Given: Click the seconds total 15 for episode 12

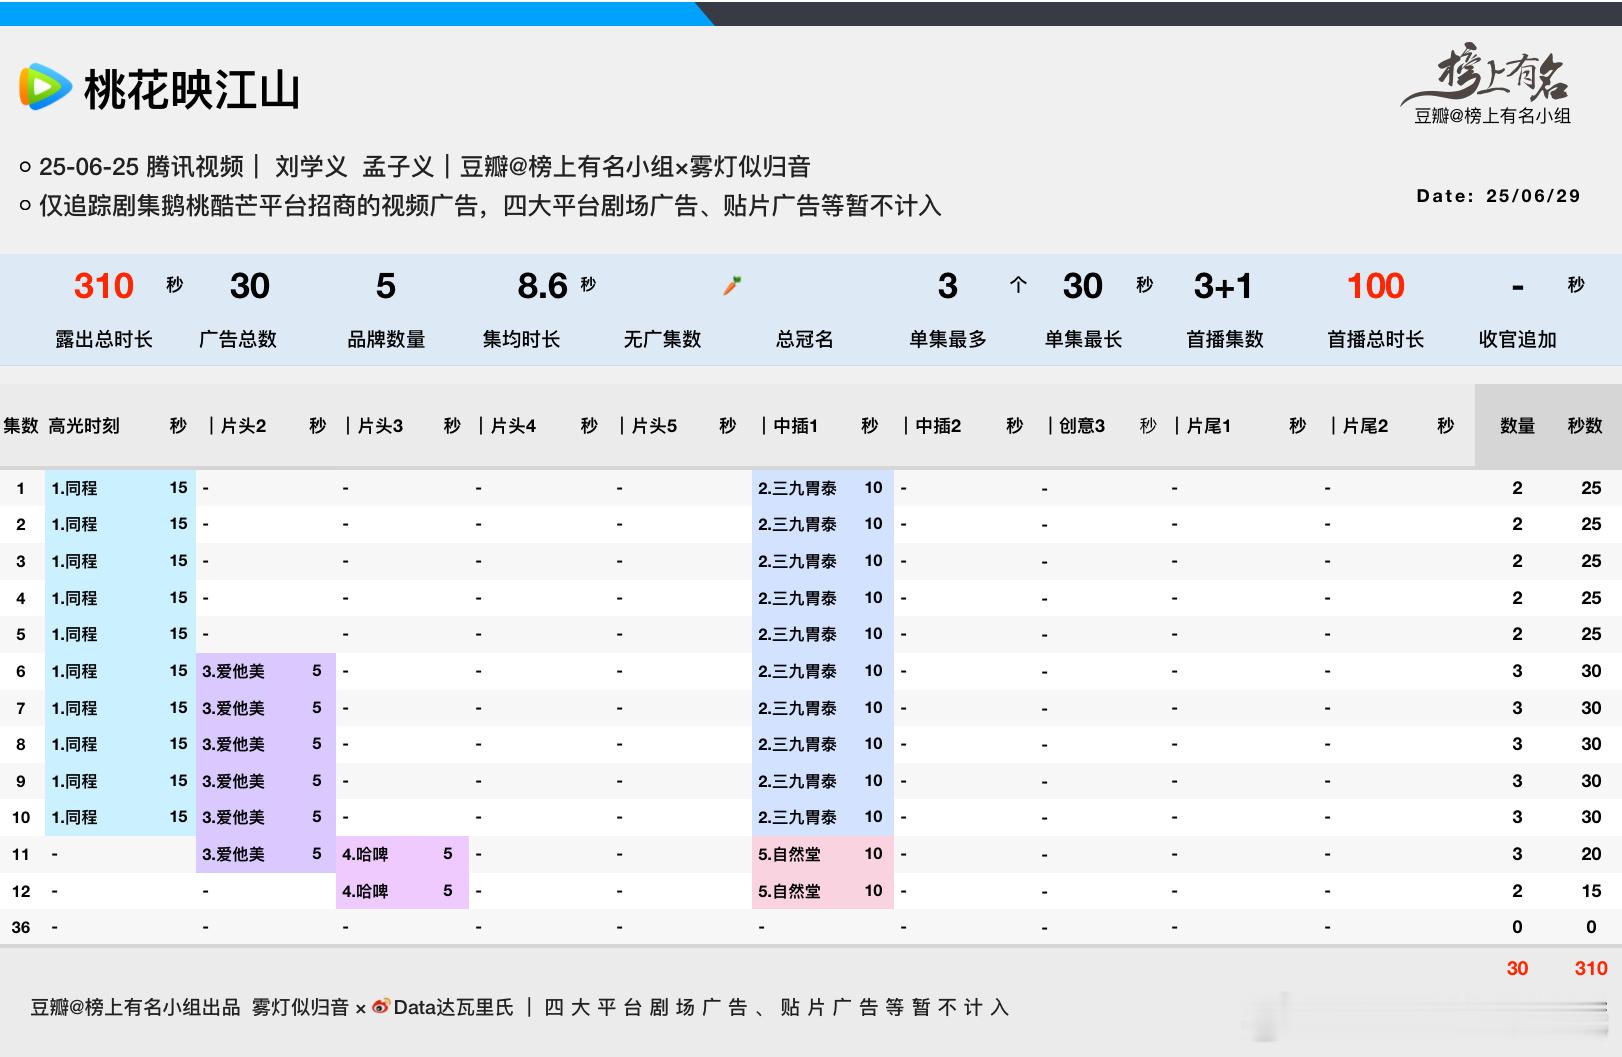Looking at the screenshot, I should coord(1591,891).
